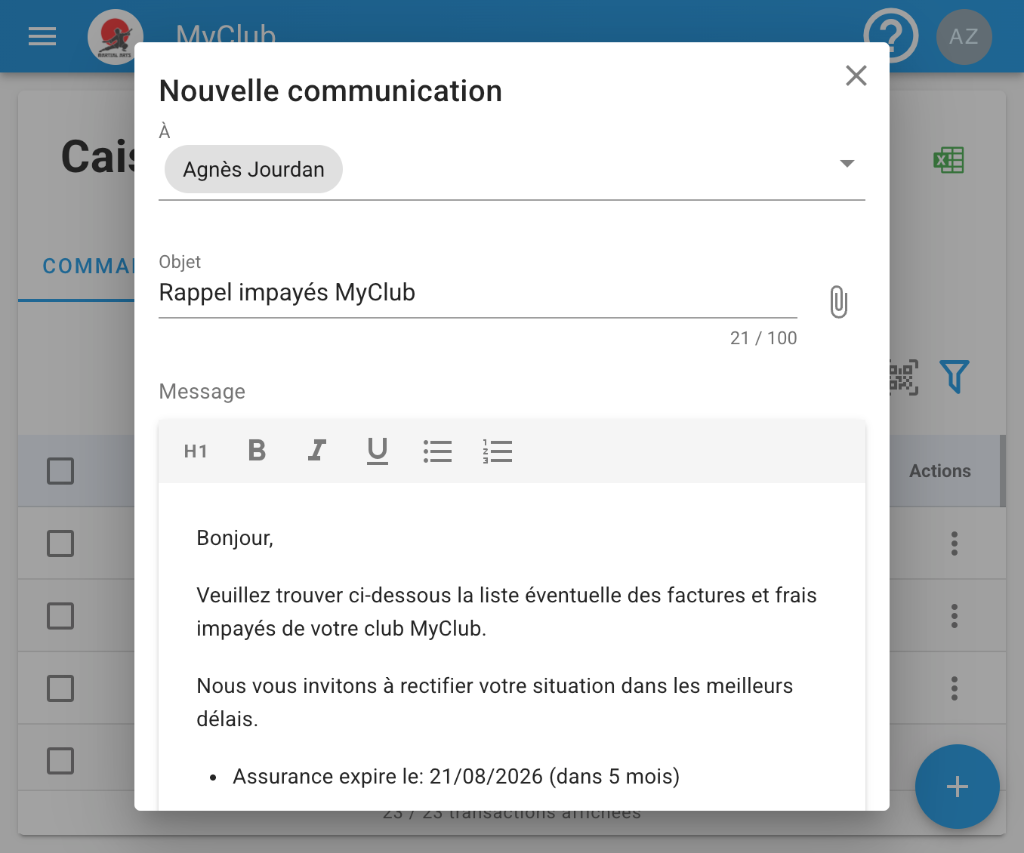This screenshot has width=1024, height=853.
Task: Expand the recipient dropdown arrow
Action: pyautogui.click(x=846, y=164)
